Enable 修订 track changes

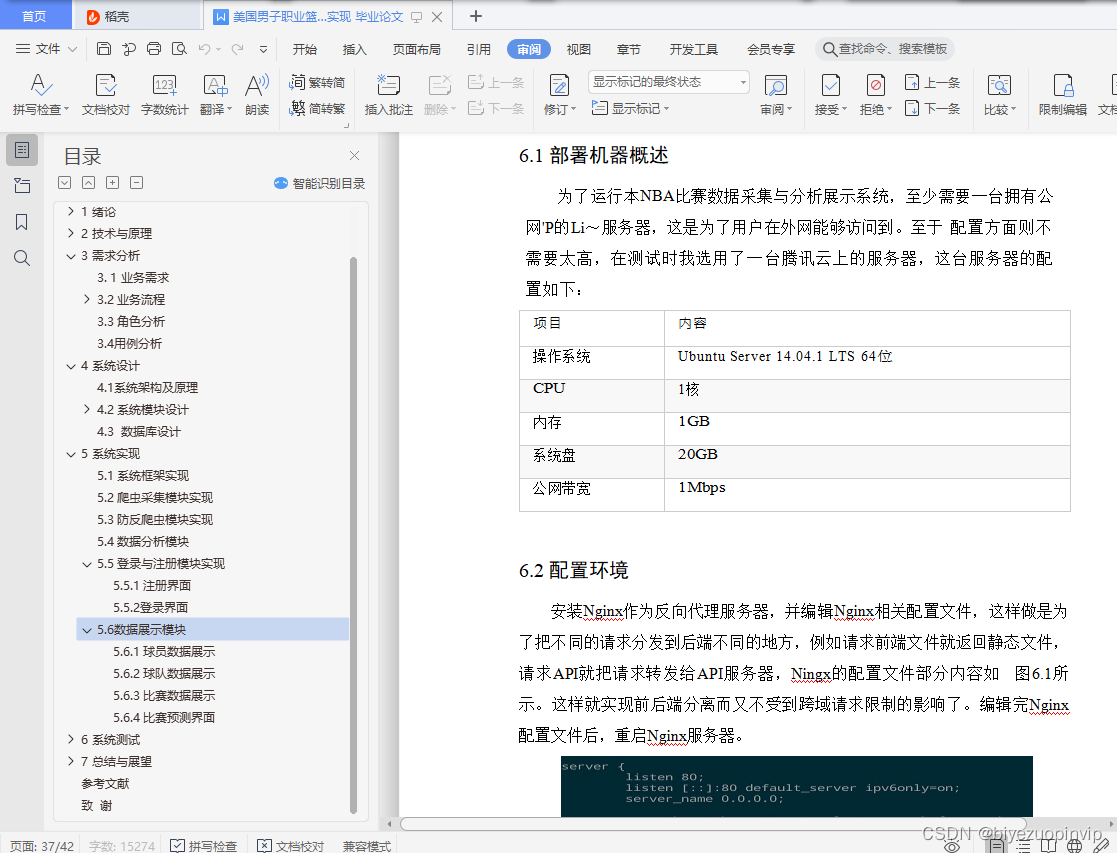[559, 95]
